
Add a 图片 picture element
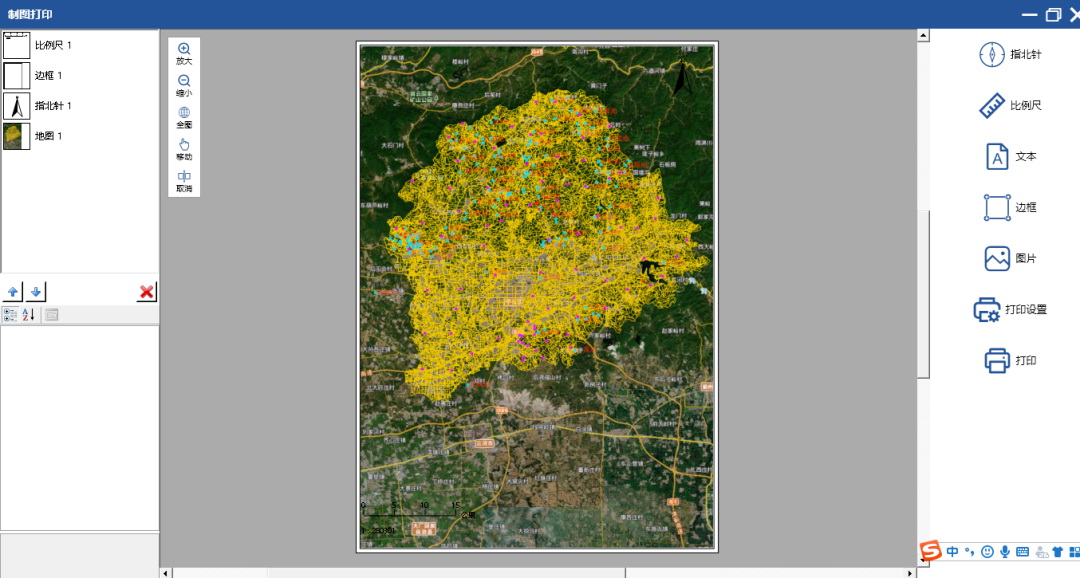(1009, 258)
